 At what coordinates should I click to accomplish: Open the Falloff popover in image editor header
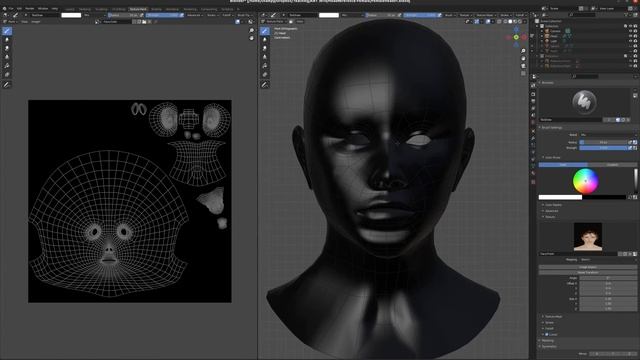227,15
